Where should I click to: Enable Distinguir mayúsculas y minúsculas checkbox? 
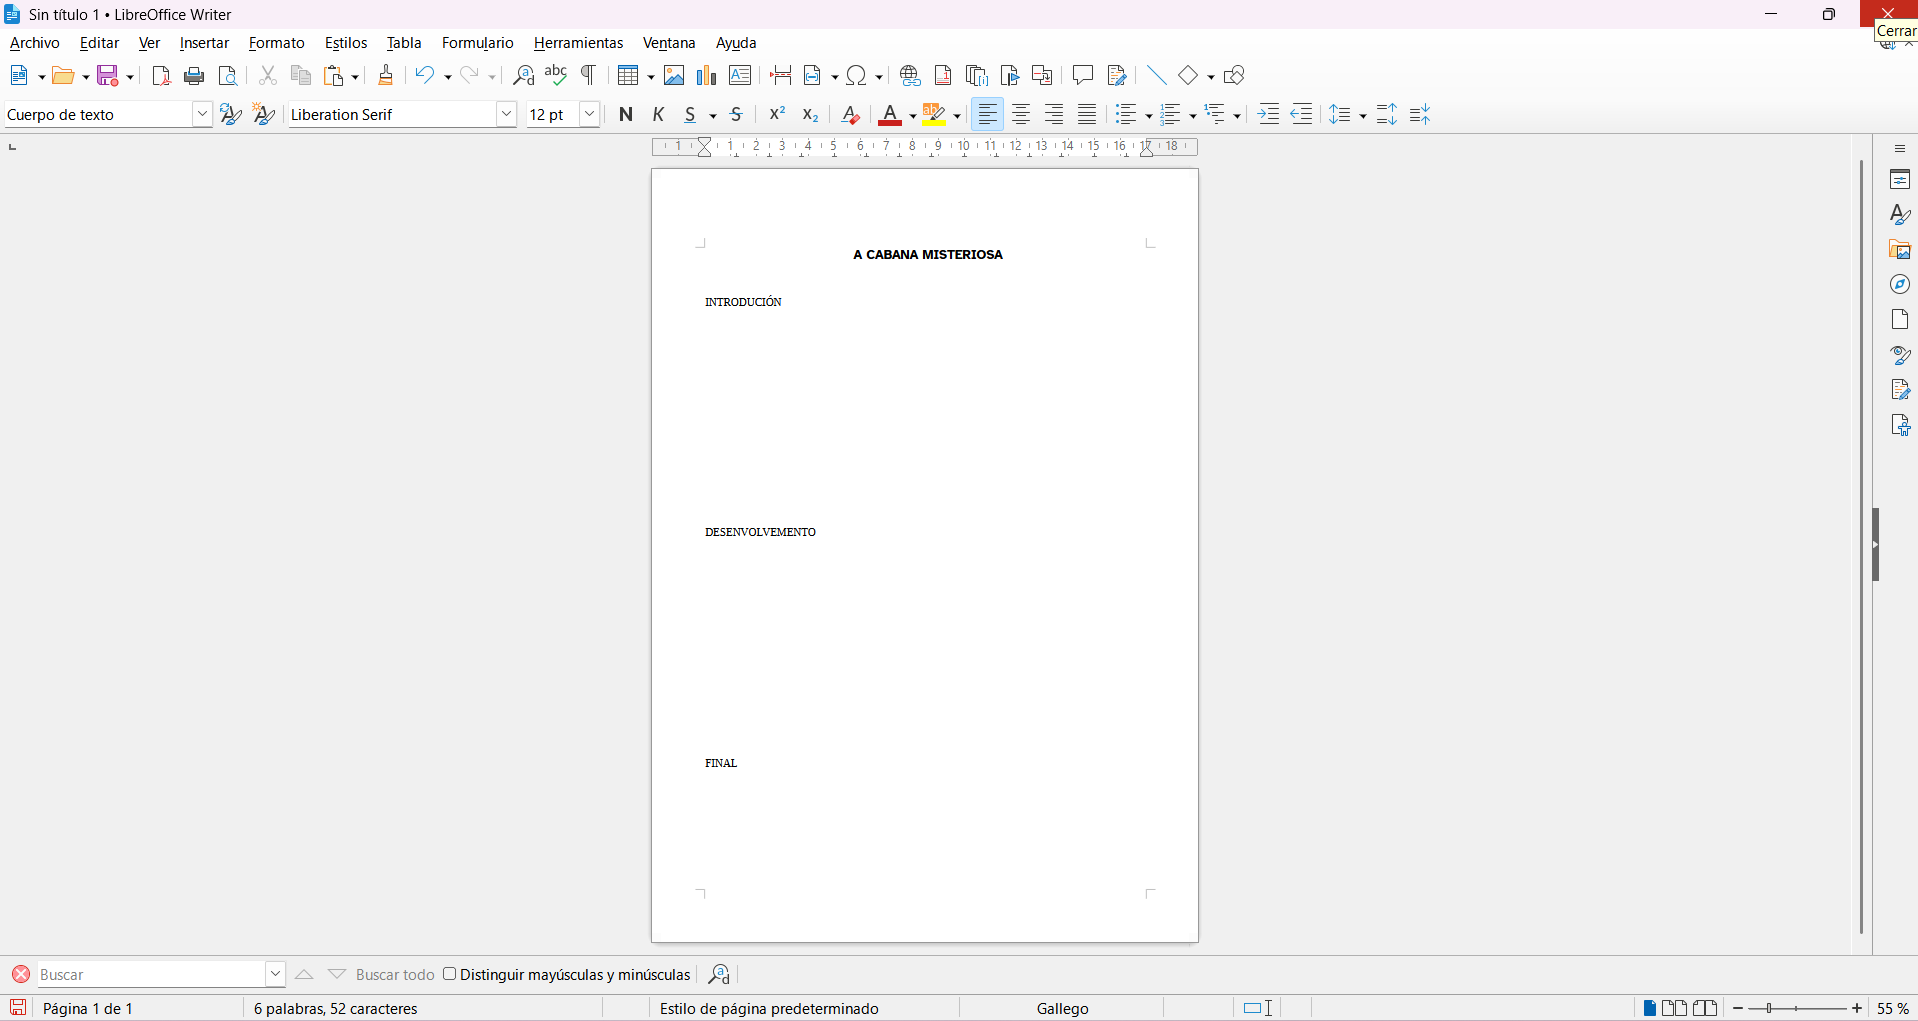pos(450,974)
